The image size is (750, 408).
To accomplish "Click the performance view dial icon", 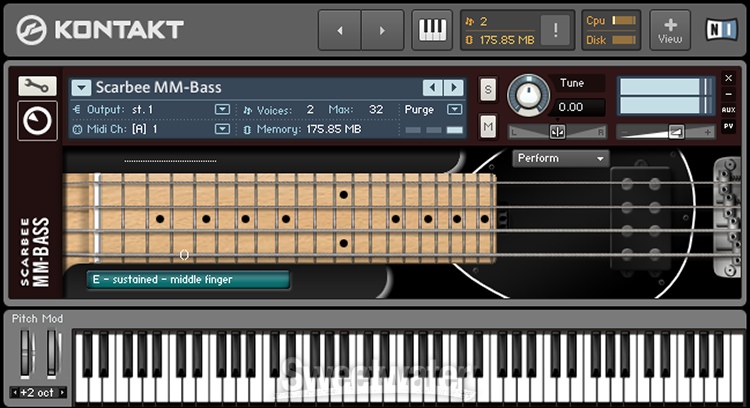I will tap(37, 121).
